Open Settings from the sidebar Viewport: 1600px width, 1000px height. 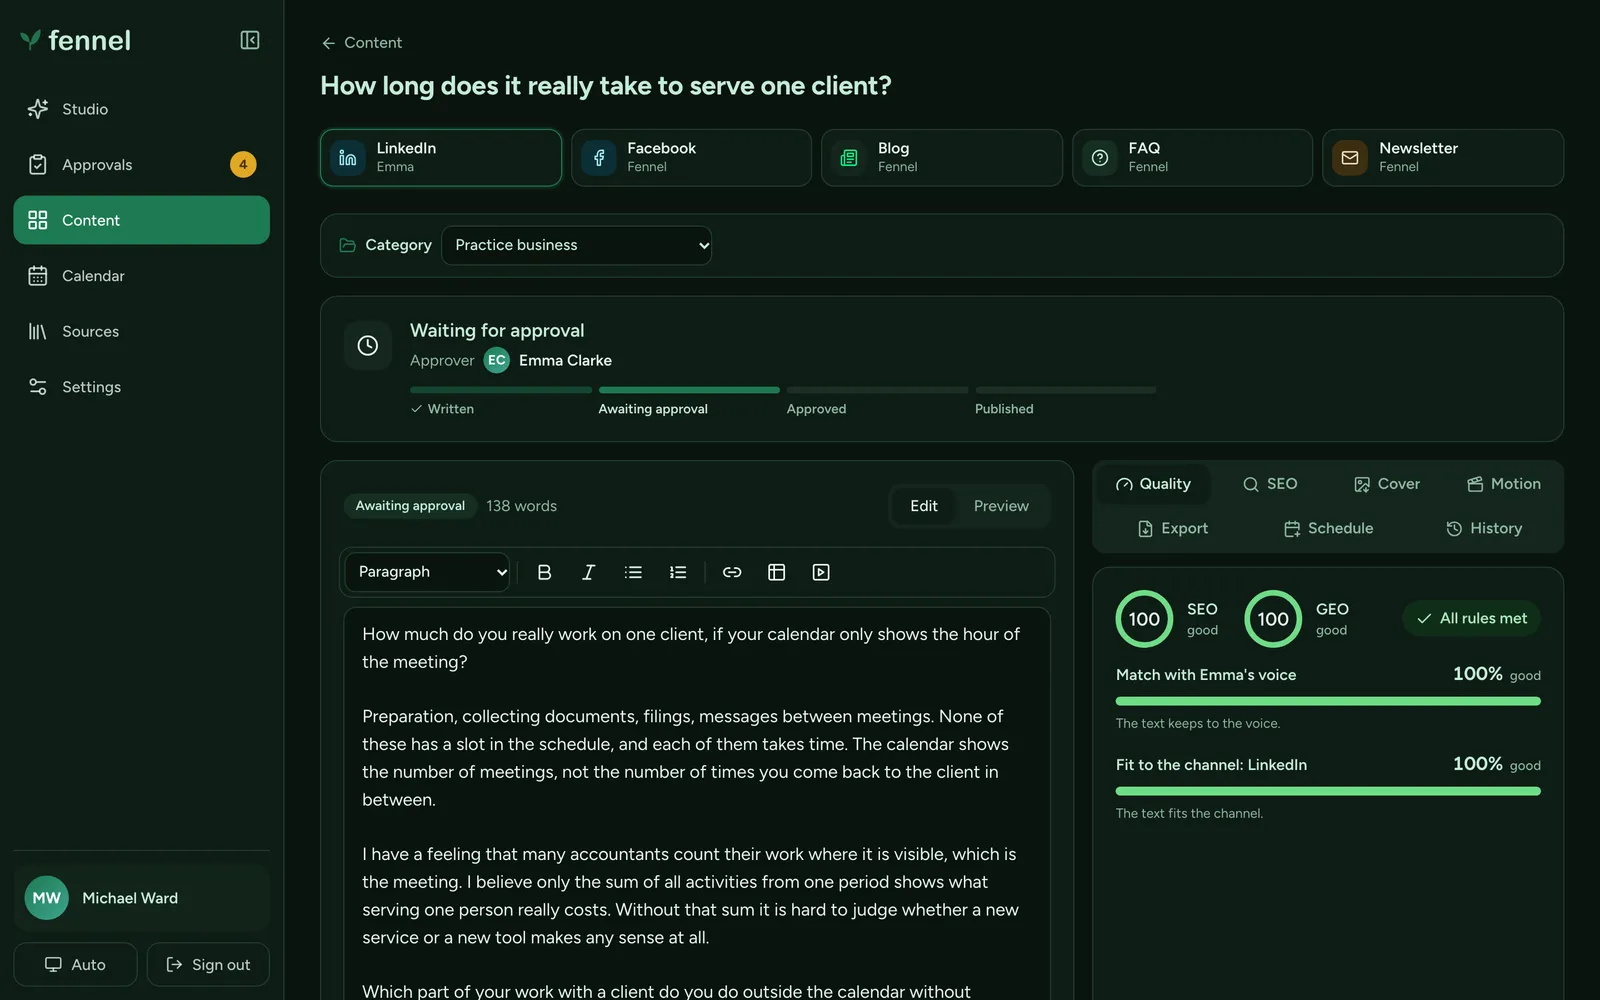[x=141, y=387]
